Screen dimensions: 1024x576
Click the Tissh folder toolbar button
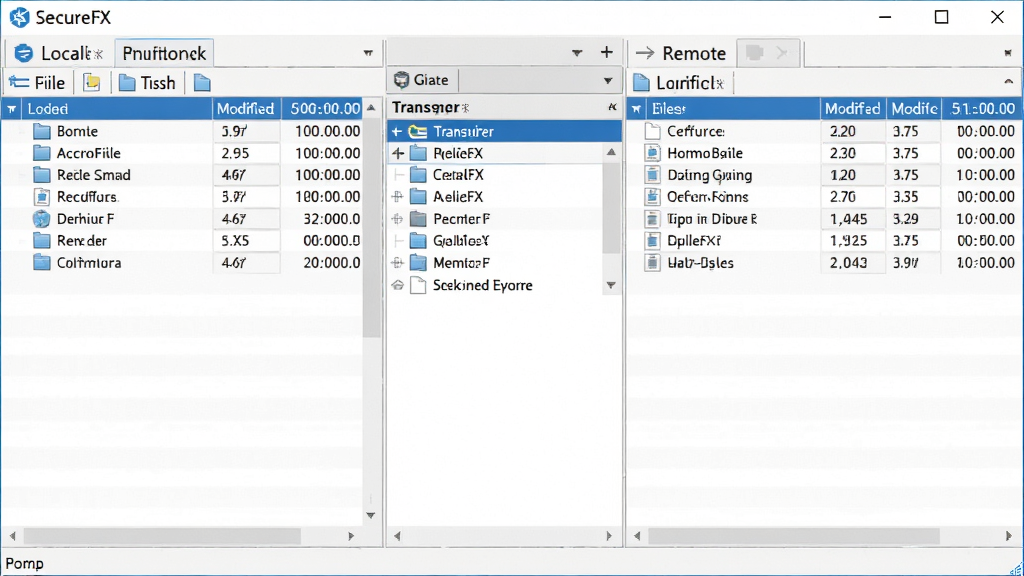147,83
